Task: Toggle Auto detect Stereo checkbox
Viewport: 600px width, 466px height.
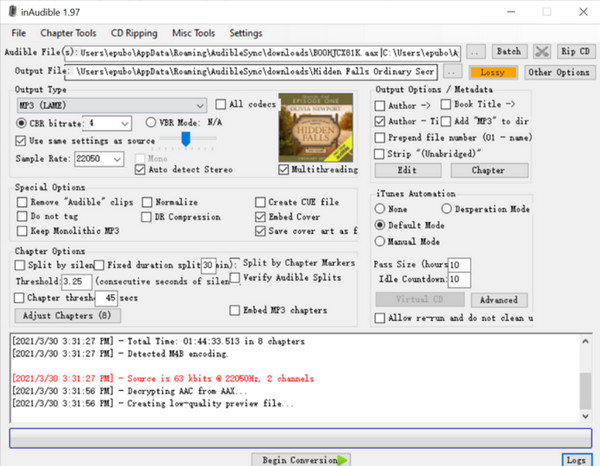Action: coord(140,169)
